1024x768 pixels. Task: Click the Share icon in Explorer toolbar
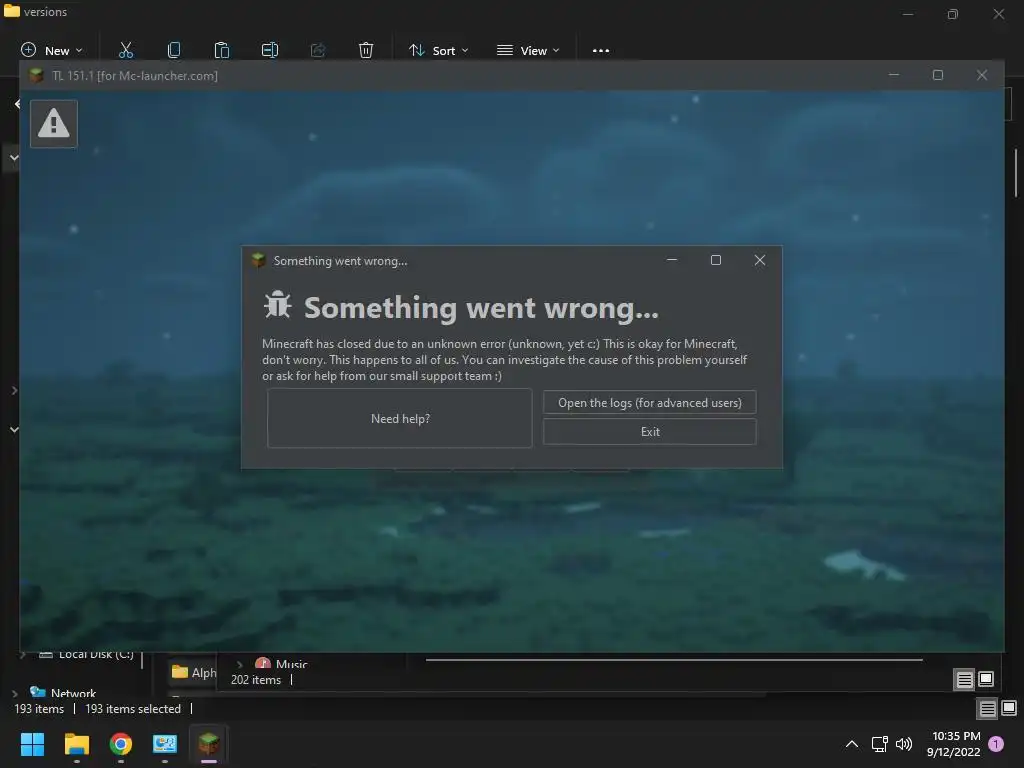tap(318, 50)
